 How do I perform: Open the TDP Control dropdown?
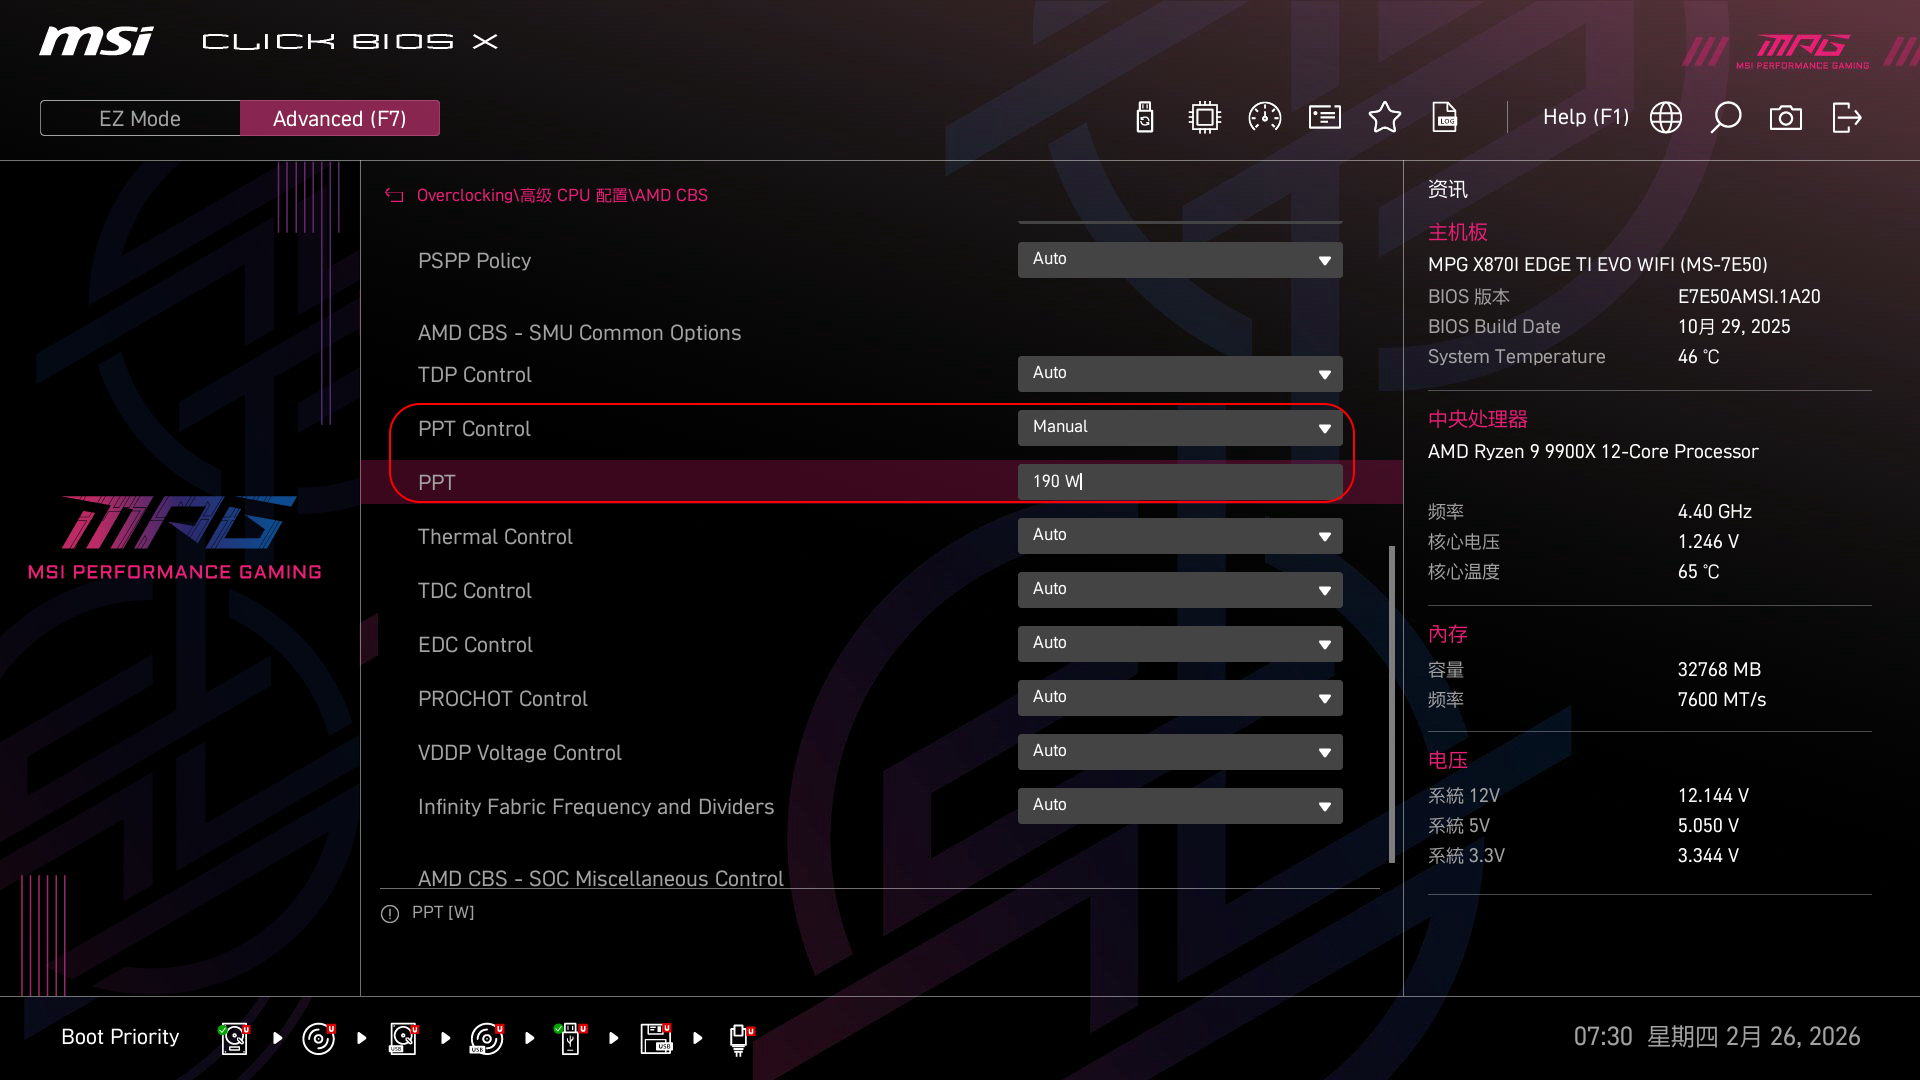(x=1180, y=374)
